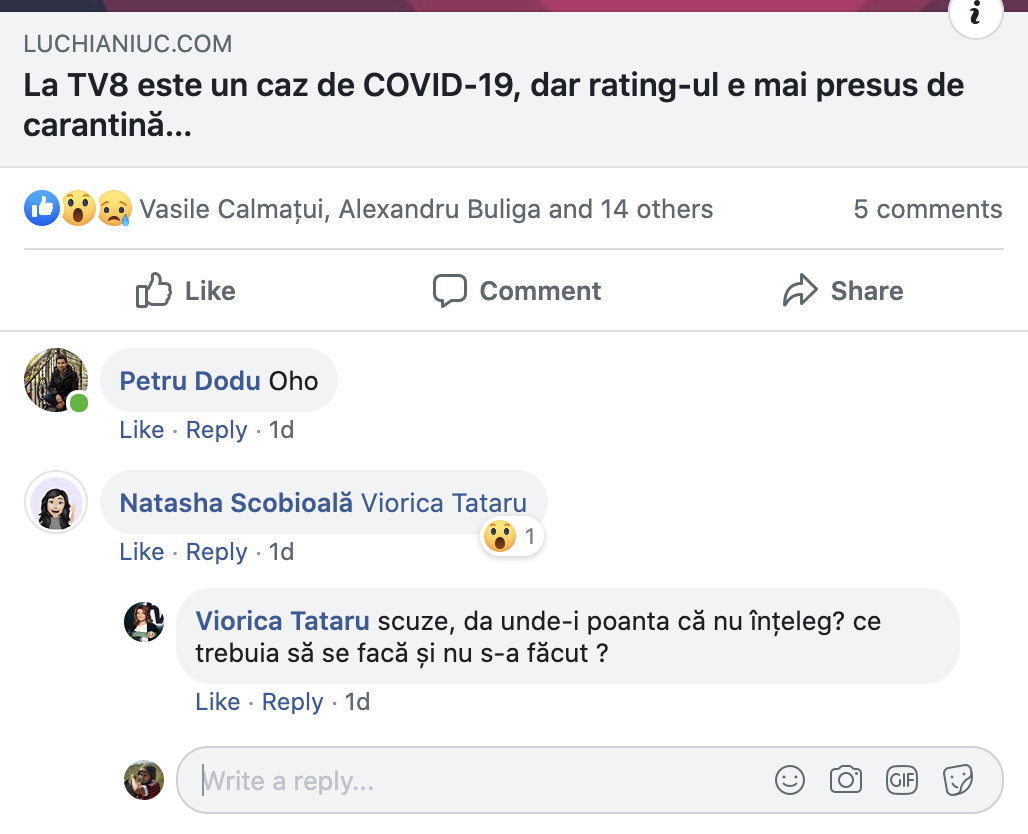
Task: Open the GIF picker in reply box
Action: pos(902,780)
